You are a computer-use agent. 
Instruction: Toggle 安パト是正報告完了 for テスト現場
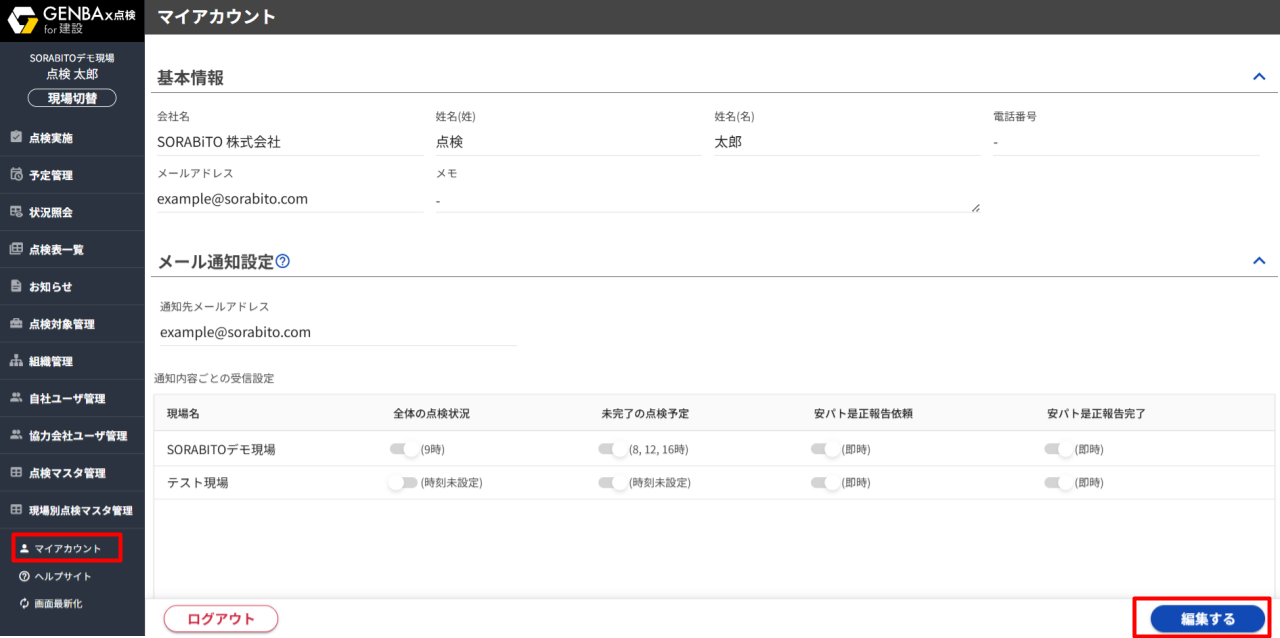pyautogui.click(x=1058, y=483)
